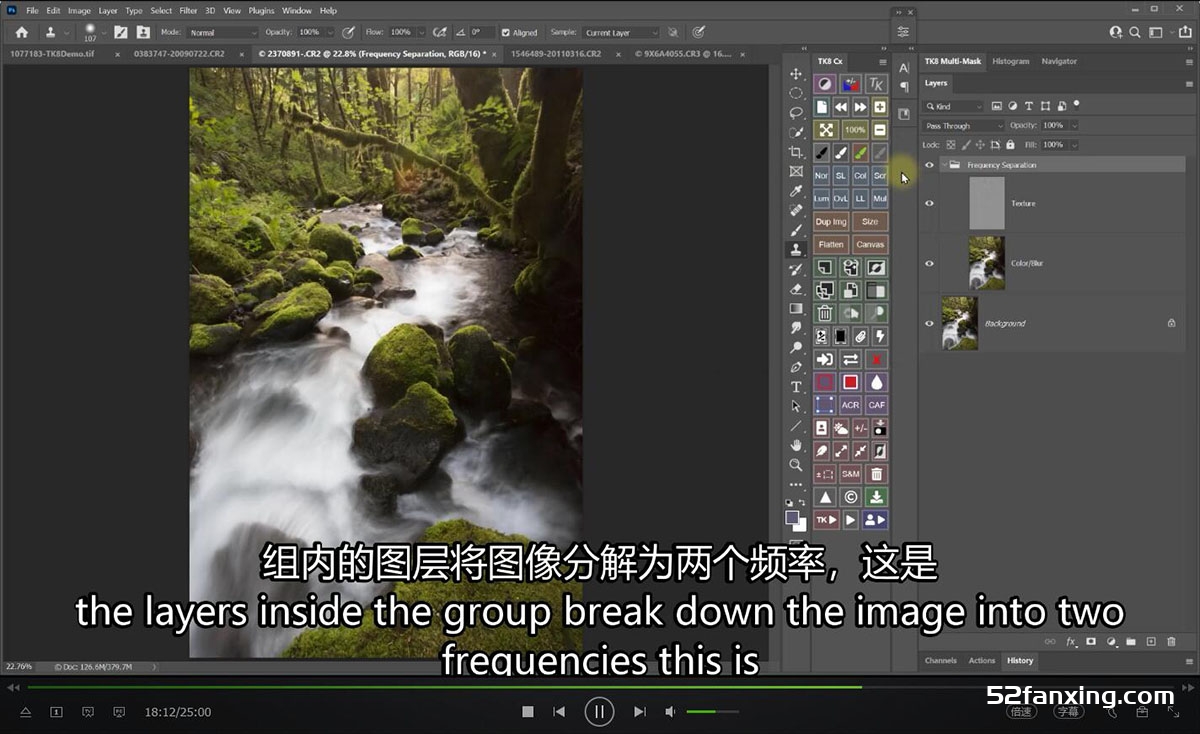Open the Plugins menu
The image size is (1200, 734).
click(x=261, y=11)
